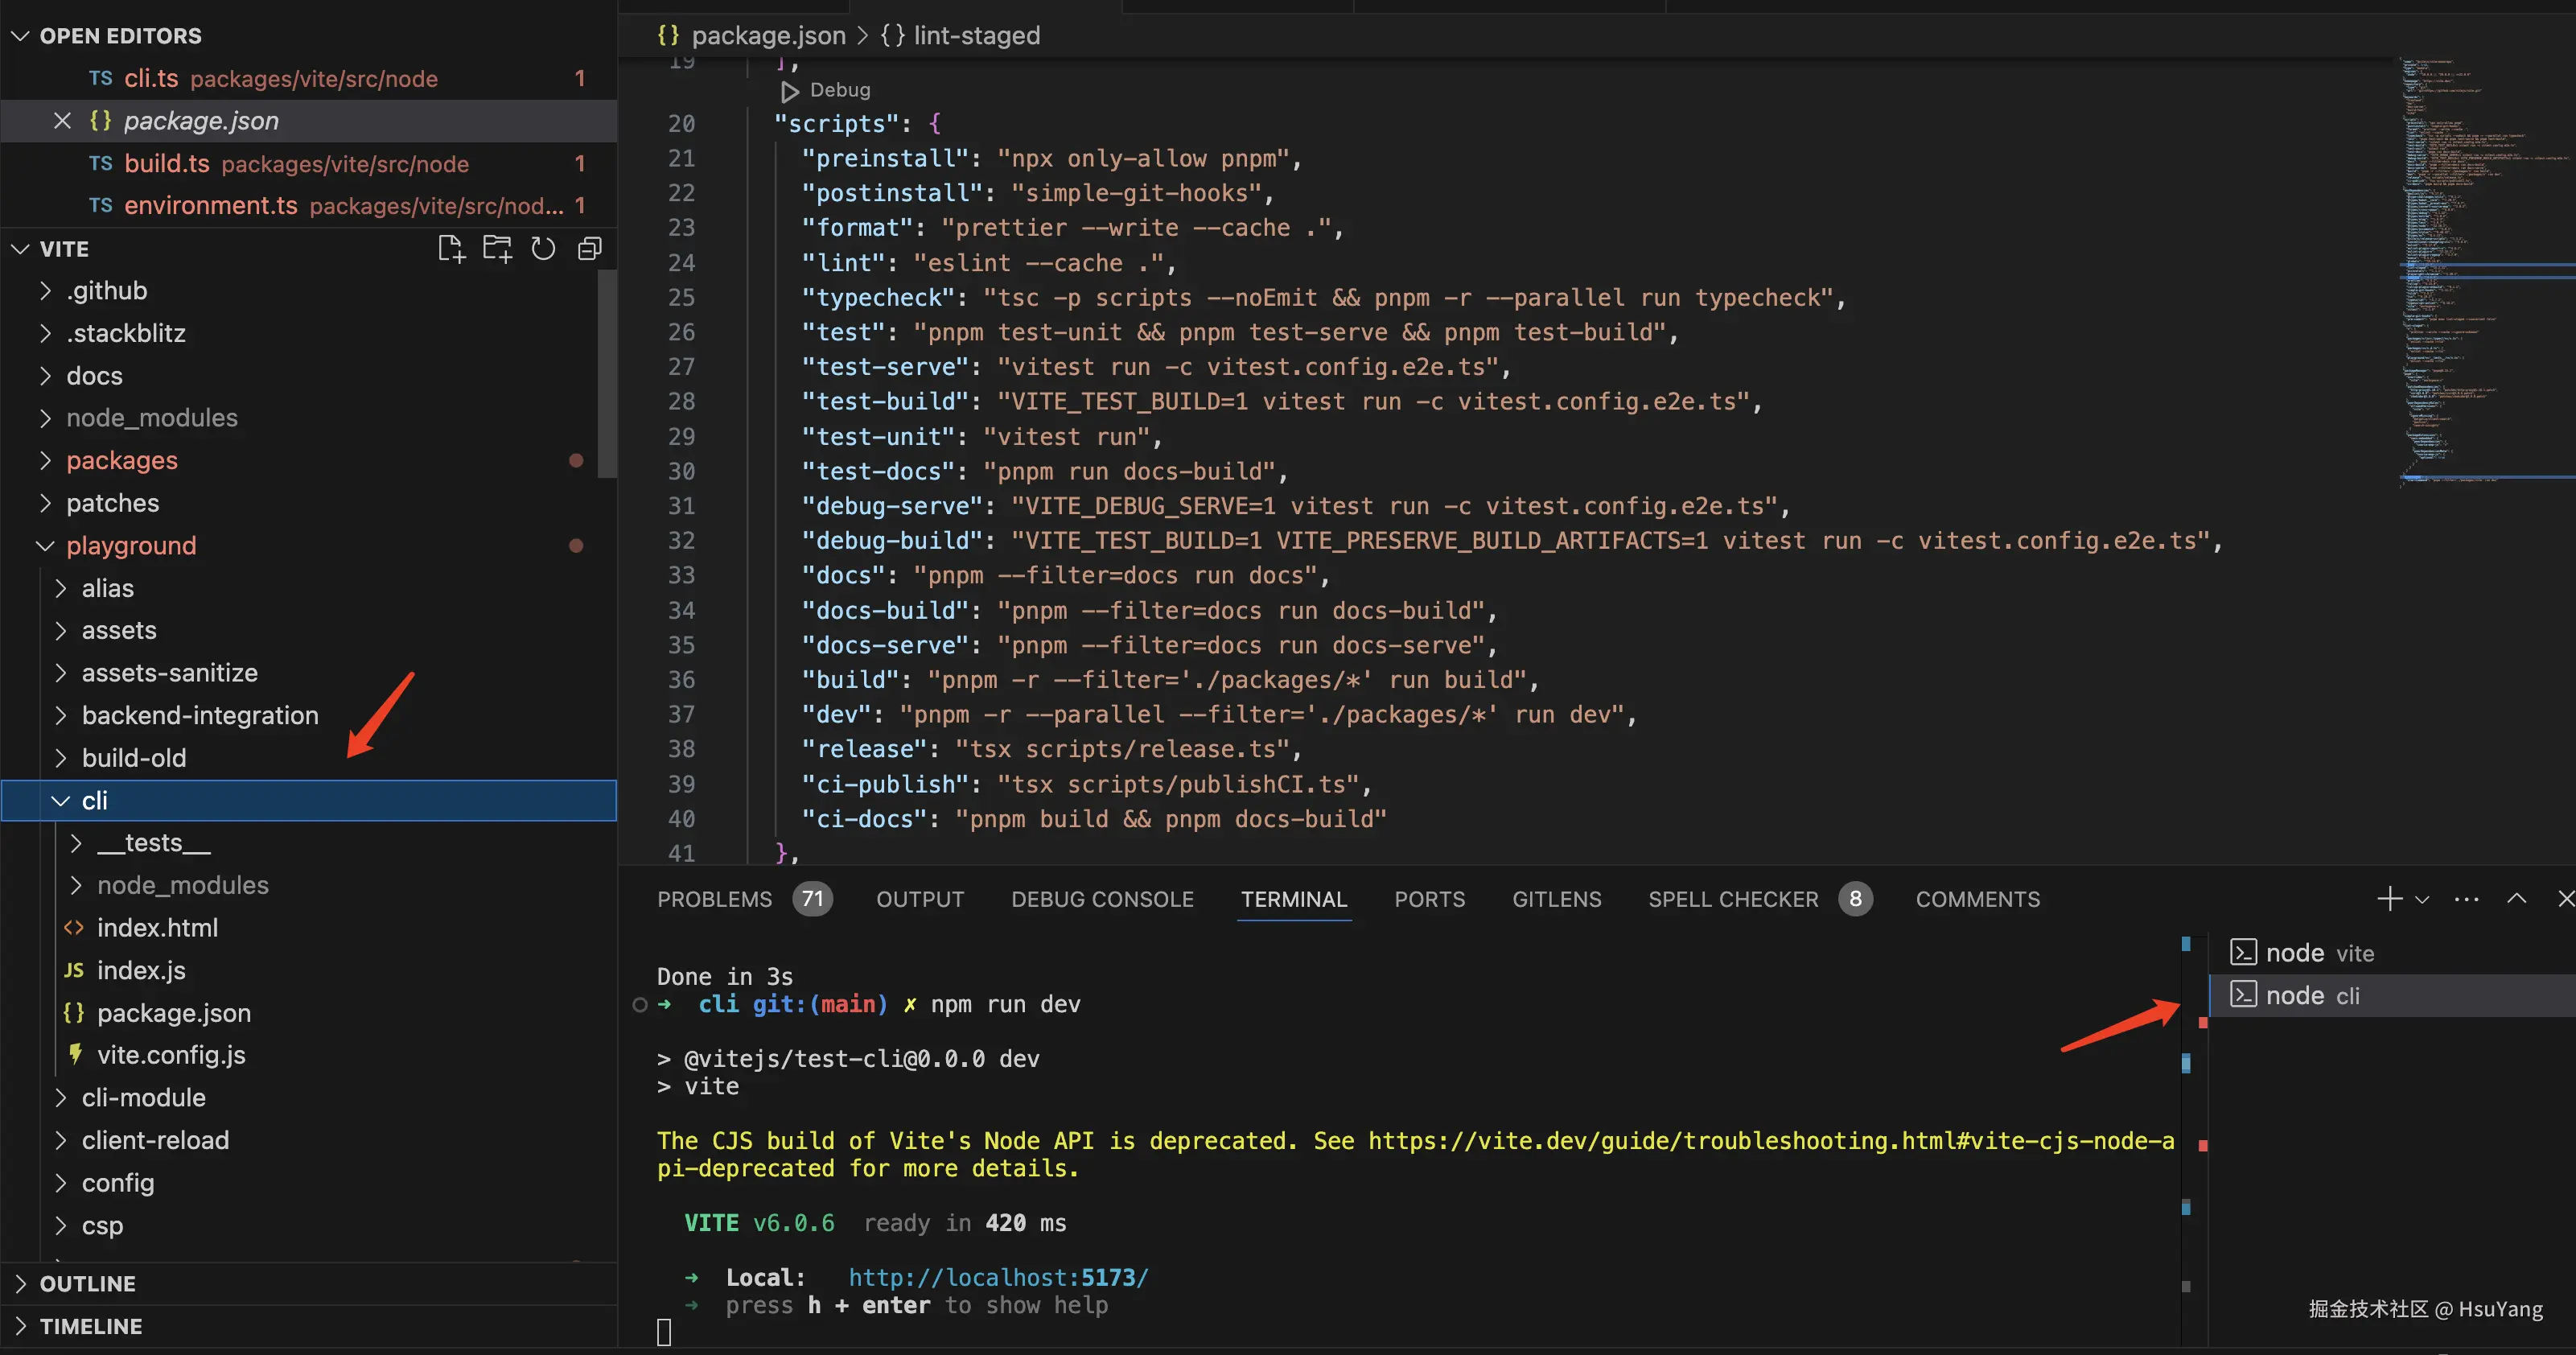Switch to the DEBUG CONSOLE tab
The image size is (2576, 1355).
click(x=1102, y=899)
